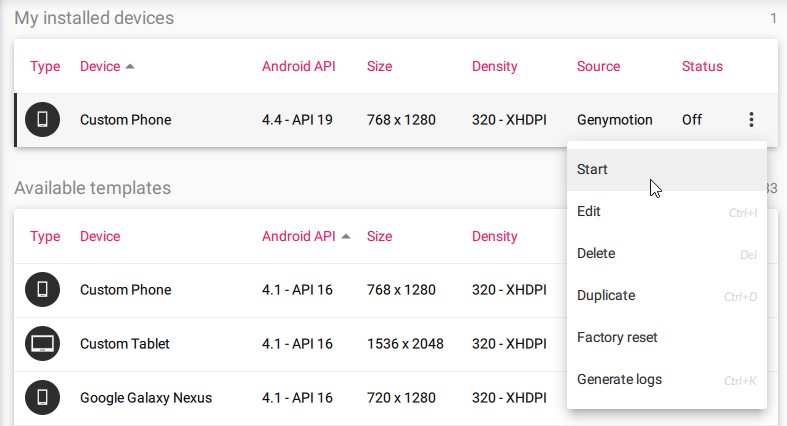The height and width of the screenshot is (426, 787).
Task: Sort installed devices by Type column
Action: (x=45, y=66)
